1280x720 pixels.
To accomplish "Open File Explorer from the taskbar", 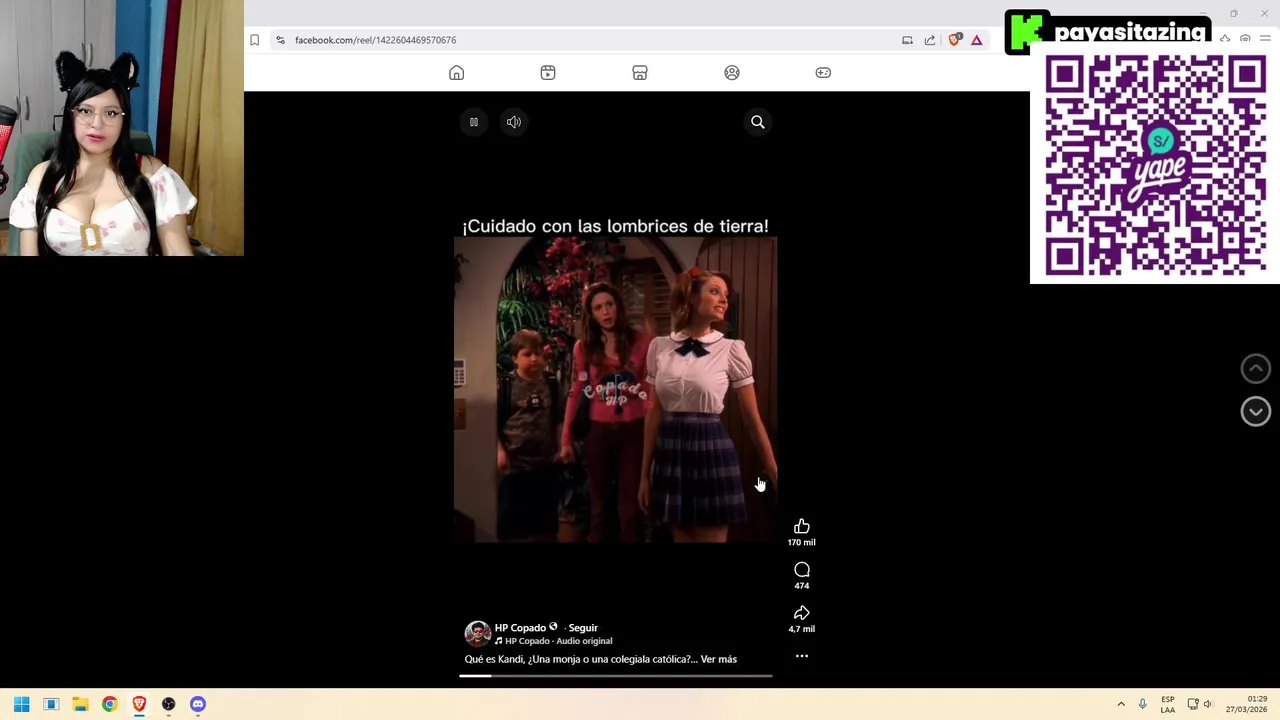I will click(80, 704).
